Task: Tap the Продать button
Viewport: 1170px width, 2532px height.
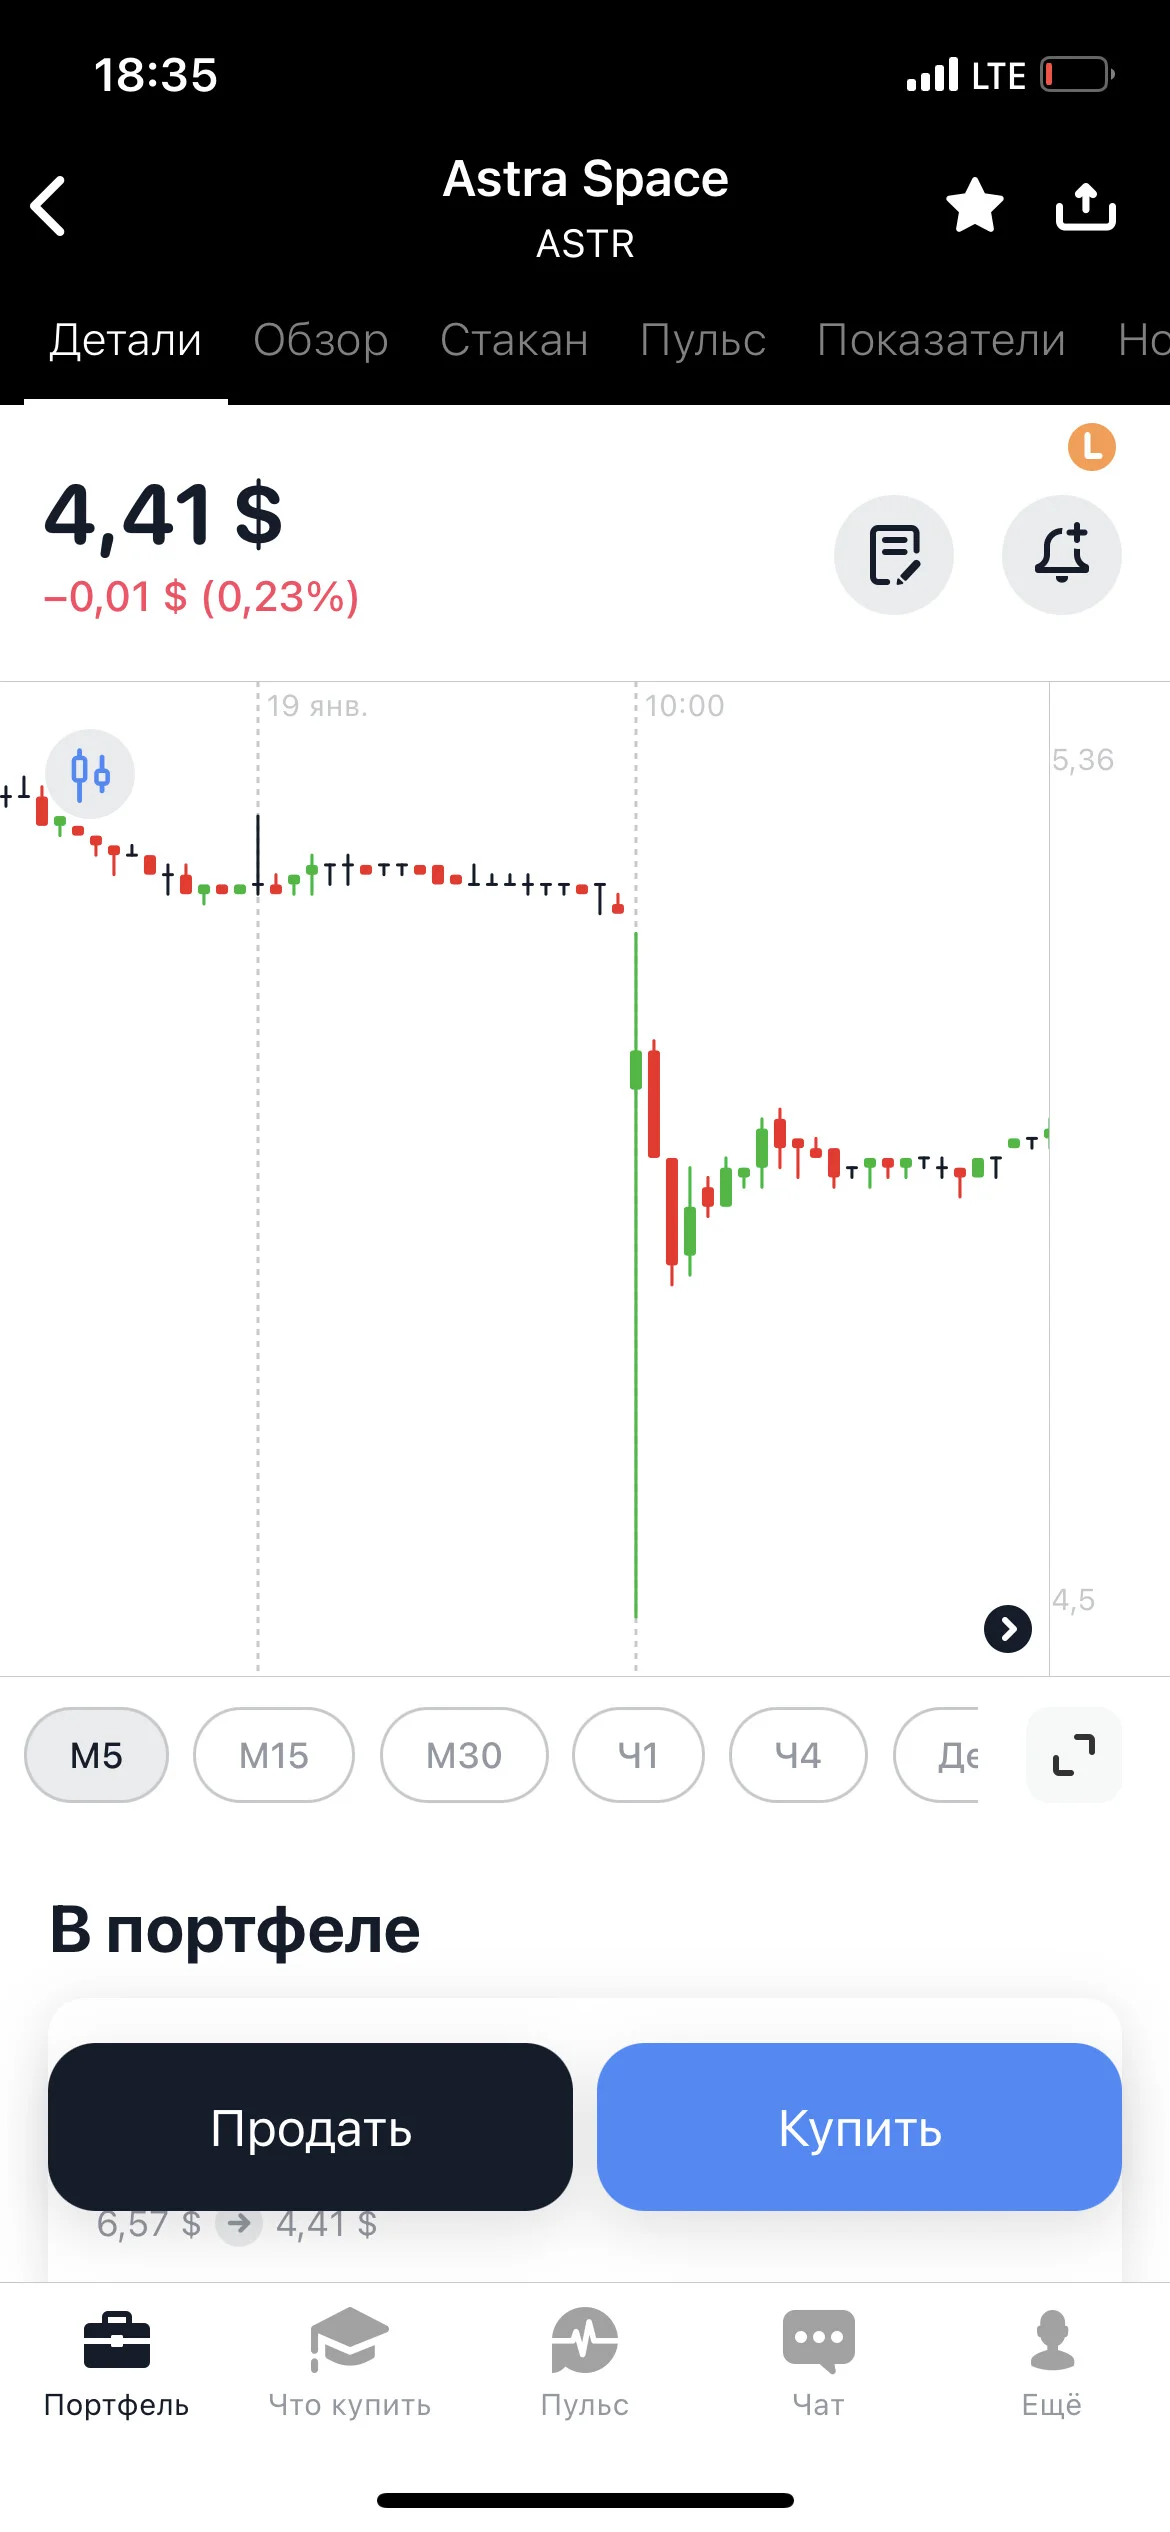Action: coord(310,2127)
